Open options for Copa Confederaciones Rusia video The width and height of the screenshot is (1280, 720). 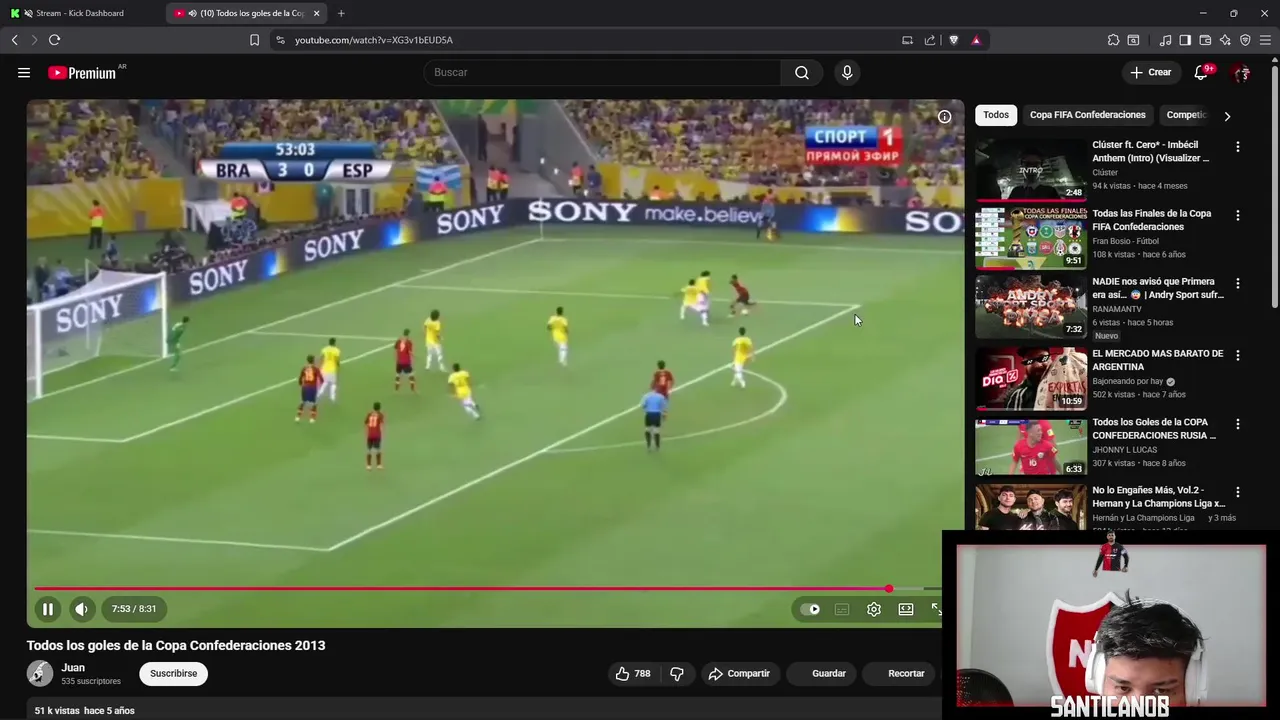pyautogui.click(x=1237, y=424)
